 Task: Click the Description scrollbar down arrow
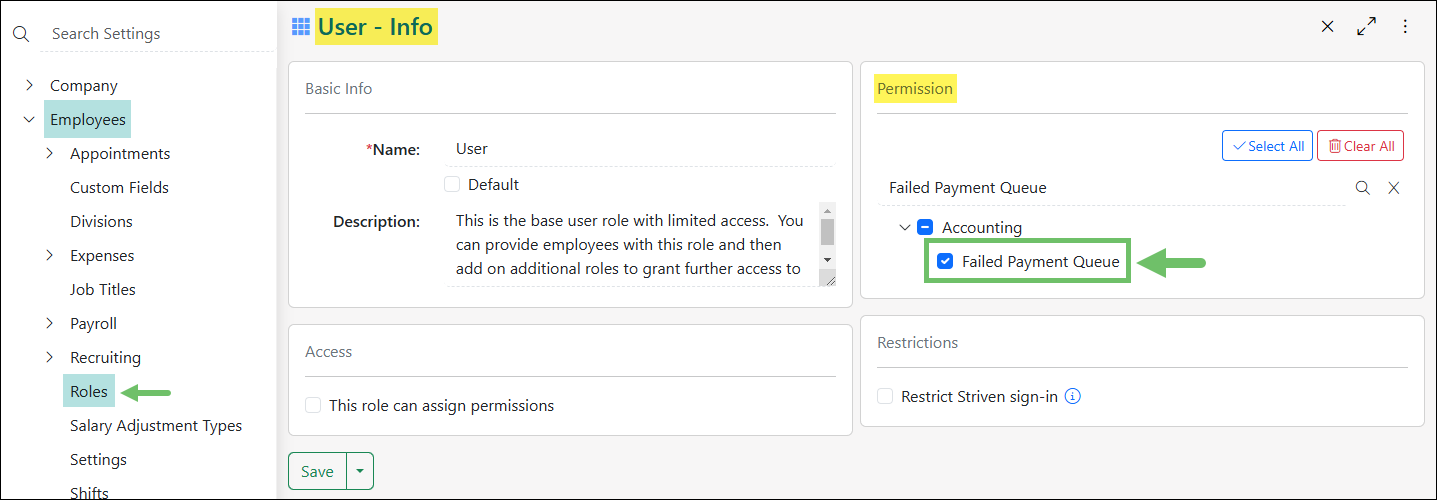[826, 259]
